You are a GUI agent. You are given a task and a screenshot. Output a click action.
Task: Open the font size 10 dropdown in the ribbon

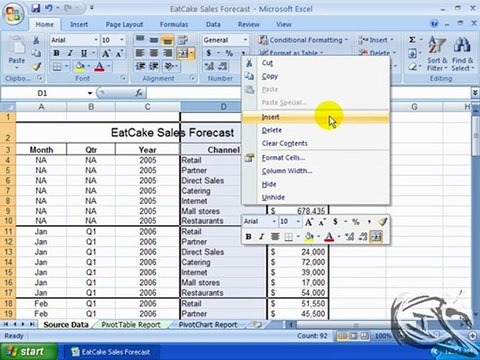pos(122,40)
